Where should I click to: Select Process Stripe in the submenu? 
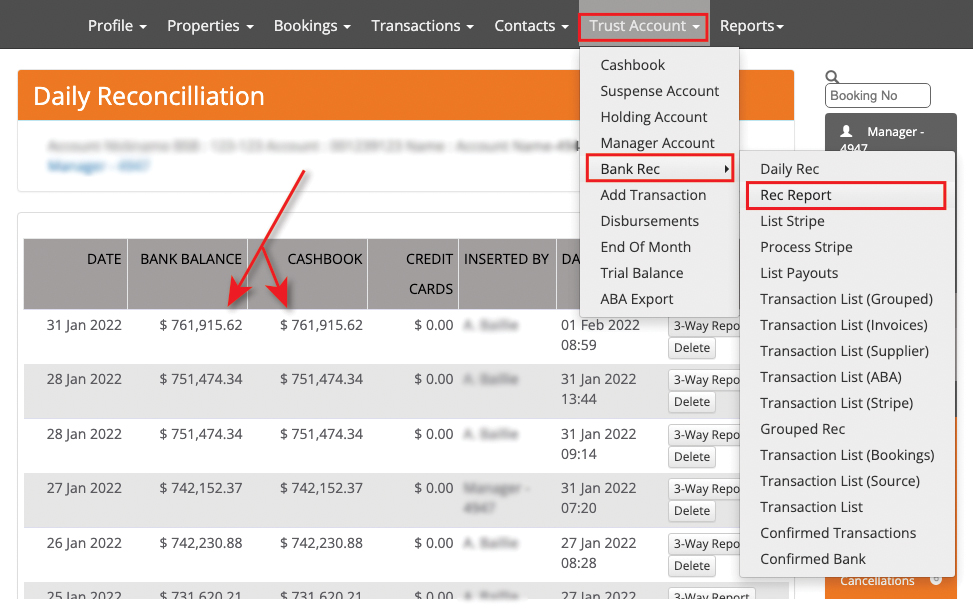(806, 247)
